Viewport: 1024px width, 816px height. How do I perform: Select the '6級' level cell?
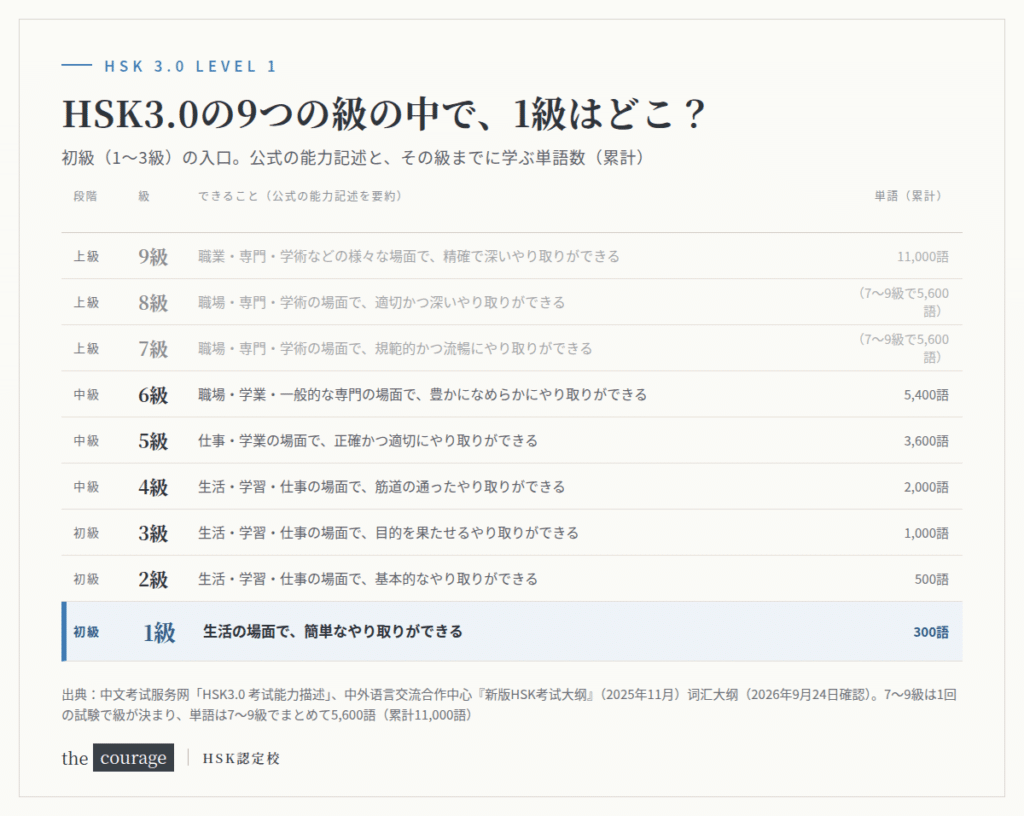point(153,395)
